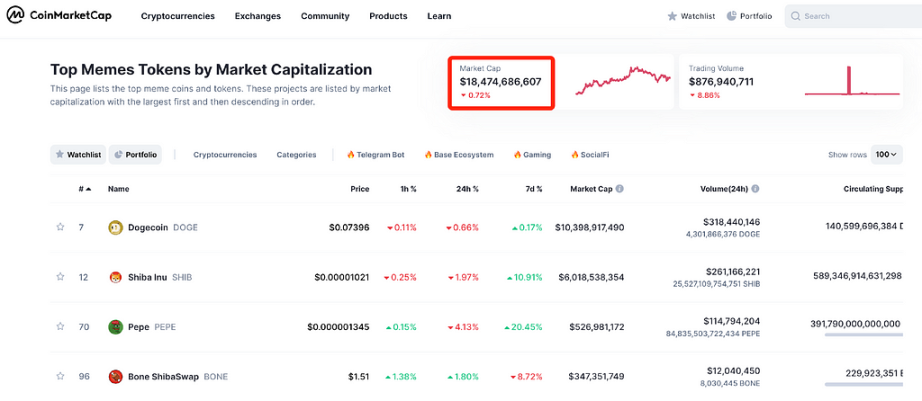This screenshot has height=401, width=922.
Task: Open the Shiba Inu SHIB link
Action: pos(160,277)
